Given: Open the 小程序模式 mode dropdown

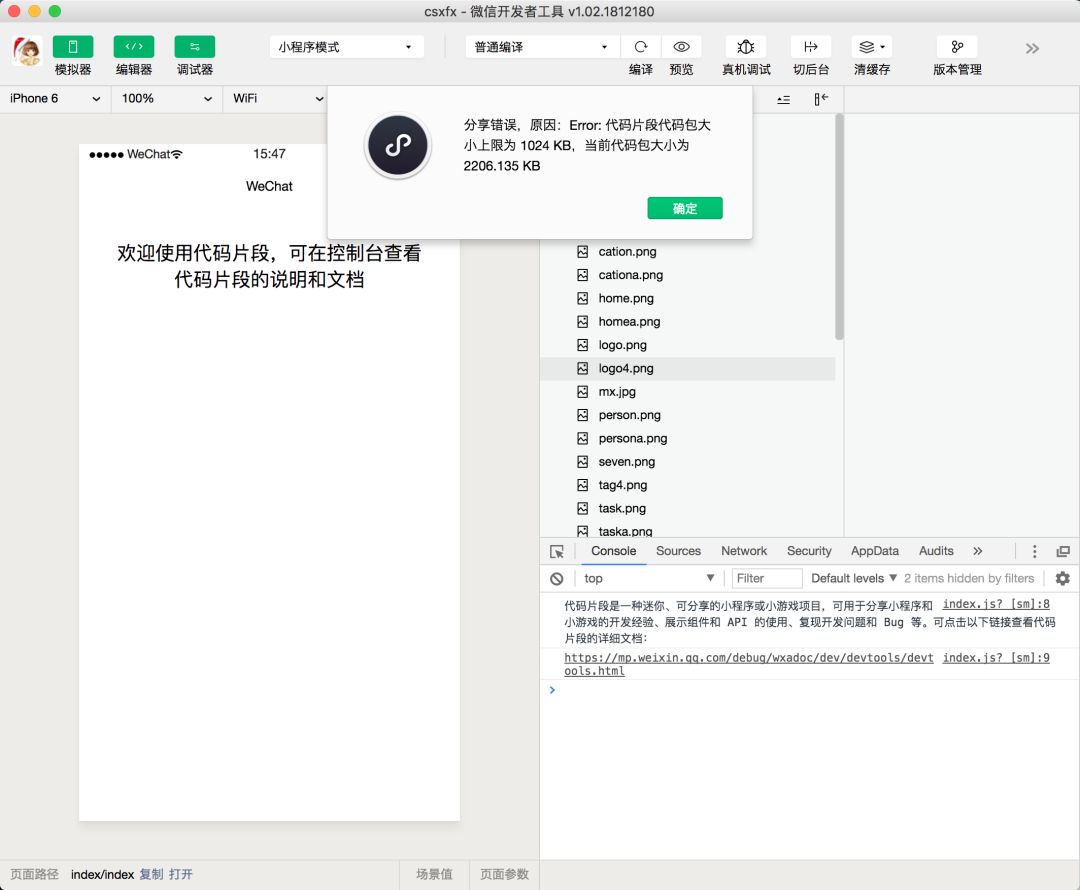Looking at the screenshot, I should (x=346, y=47).
